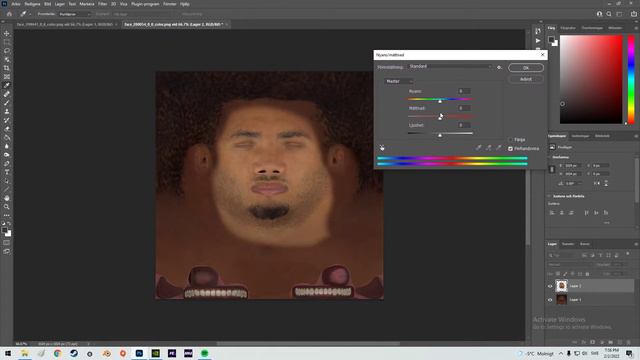Click the first eyedropper in Nyans/mättnad dialog
Viewport: 640px width, 360px height.
pyautogui.click(x=478, y=147)
